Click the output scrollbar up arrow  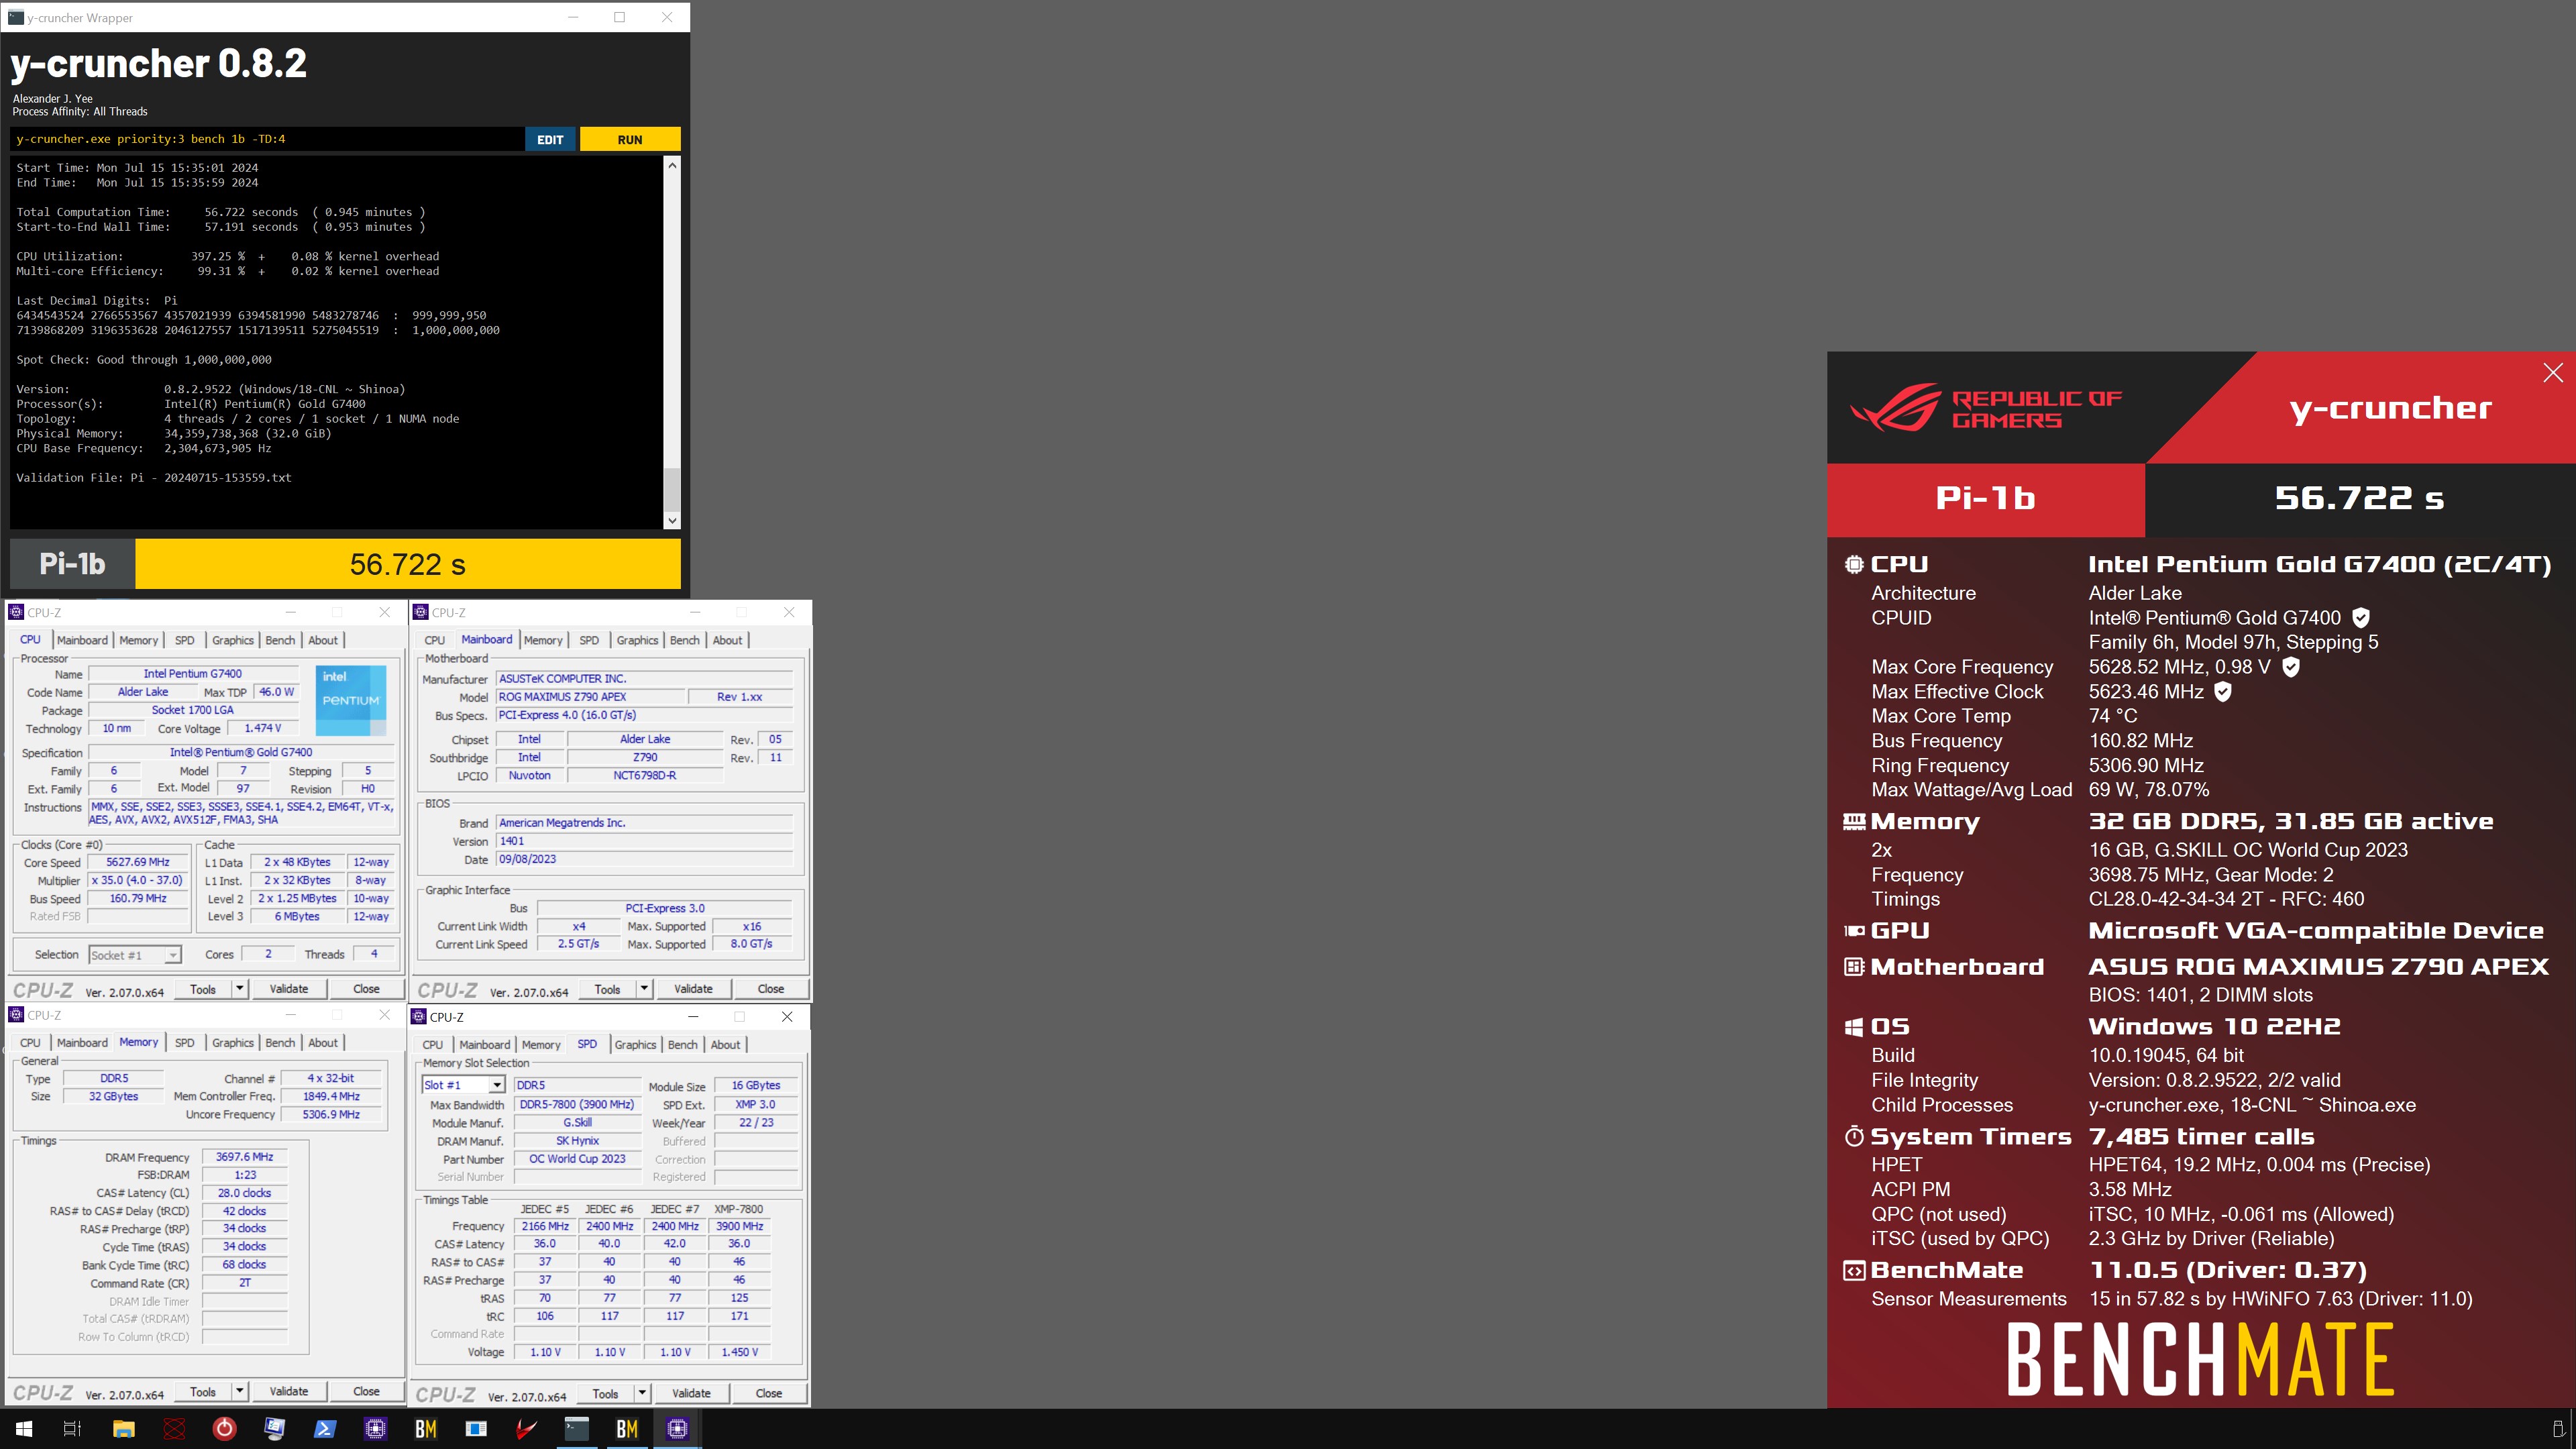tap(672, 165)
